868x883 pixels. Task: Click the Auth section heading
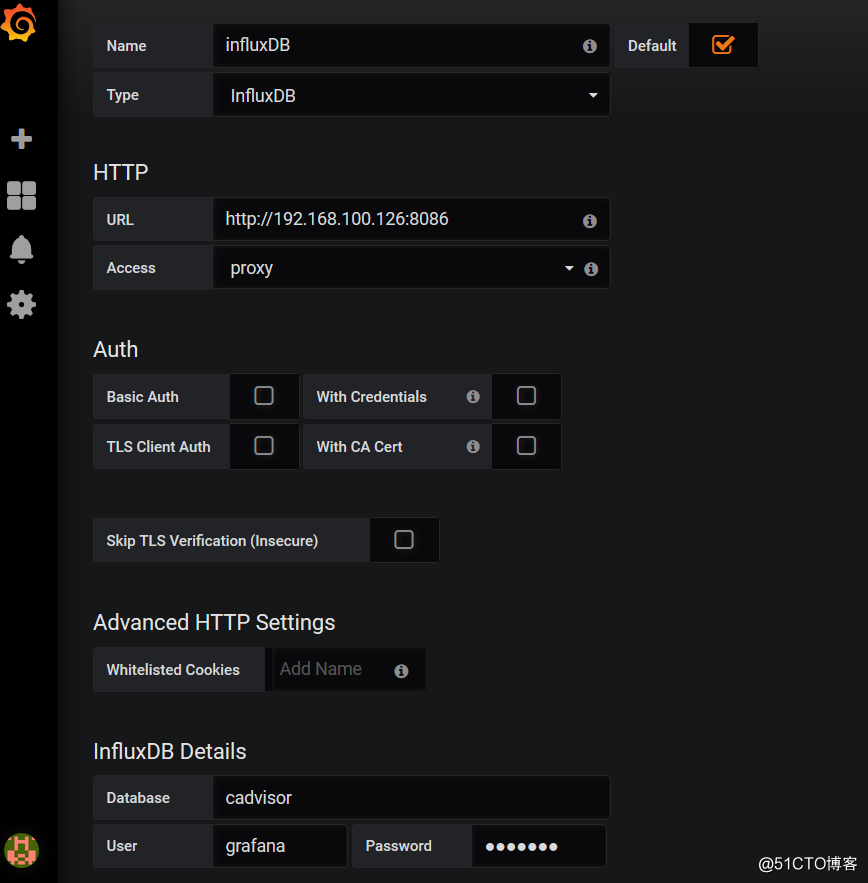[x=115, y=349]
